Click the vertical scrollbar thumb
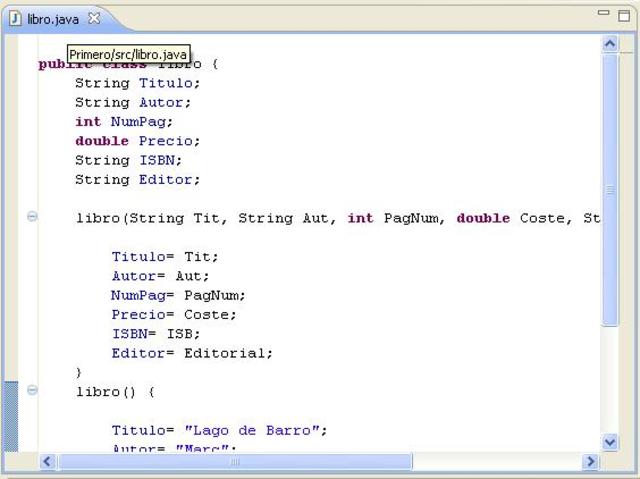Image resolution: width=640 pixels, height=479 pixels. 610,190
